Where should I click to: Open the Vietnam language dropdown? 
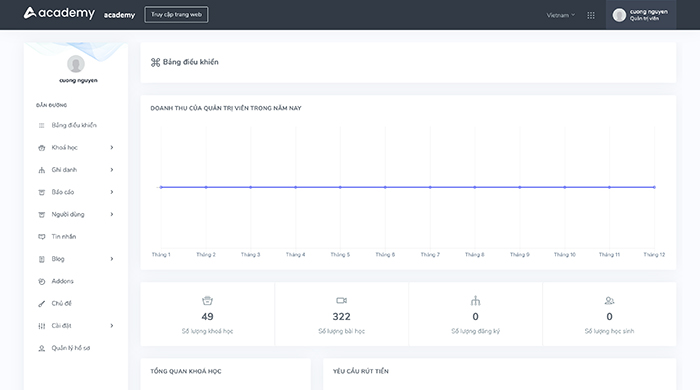point(561,15)
